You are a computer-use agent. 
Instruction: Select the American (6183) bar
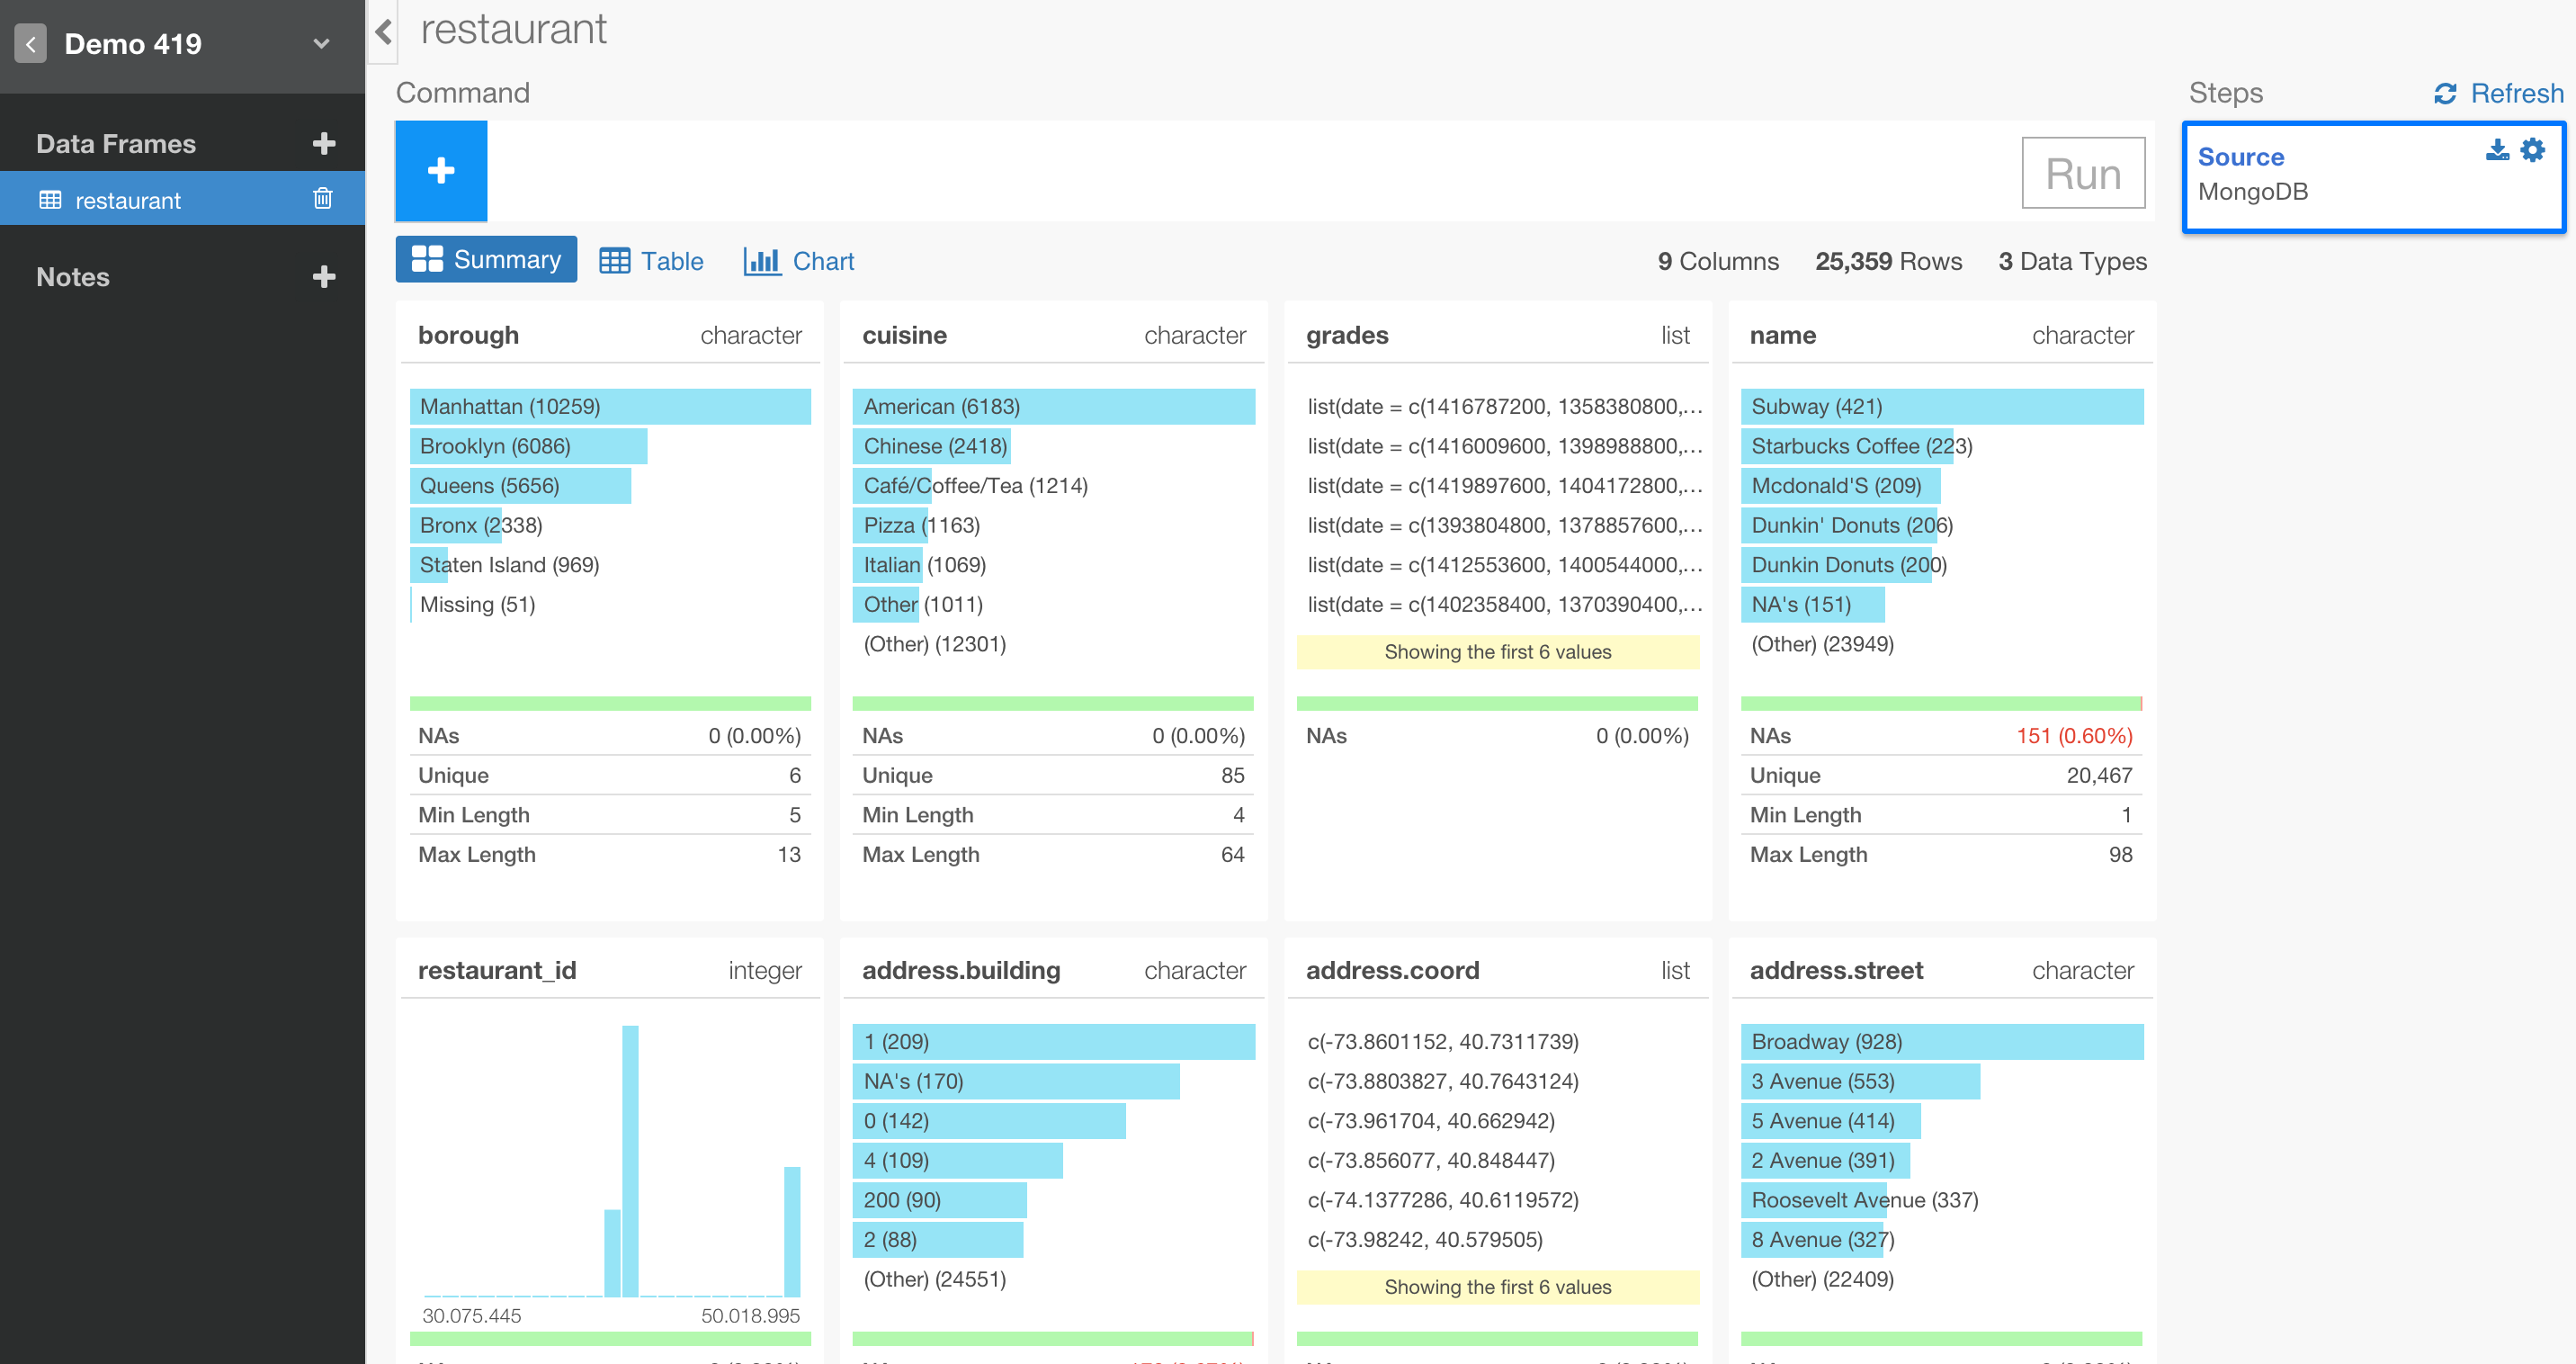1053,406
